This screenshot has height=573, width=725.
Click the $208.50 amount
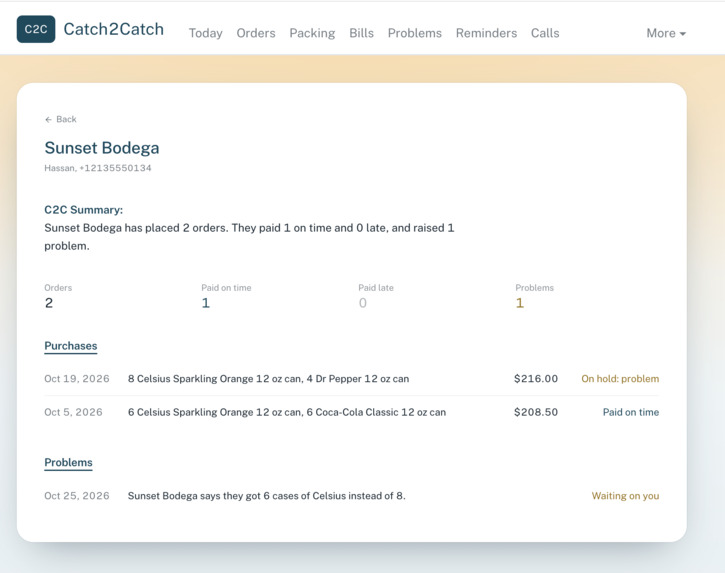[536, 412]
